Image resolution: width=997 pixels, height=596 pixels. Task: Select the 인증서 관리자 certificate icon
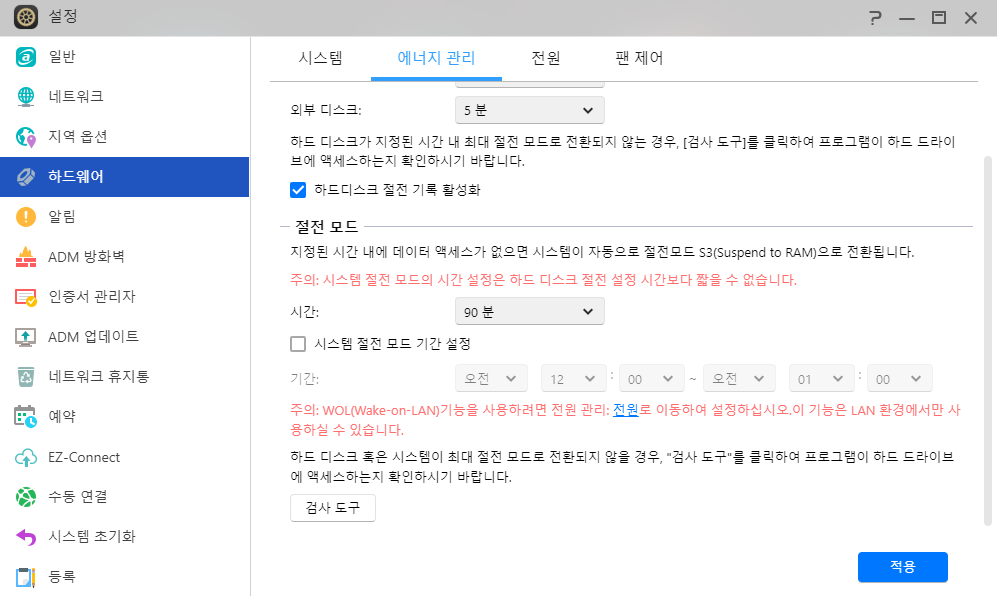point(25,297)
